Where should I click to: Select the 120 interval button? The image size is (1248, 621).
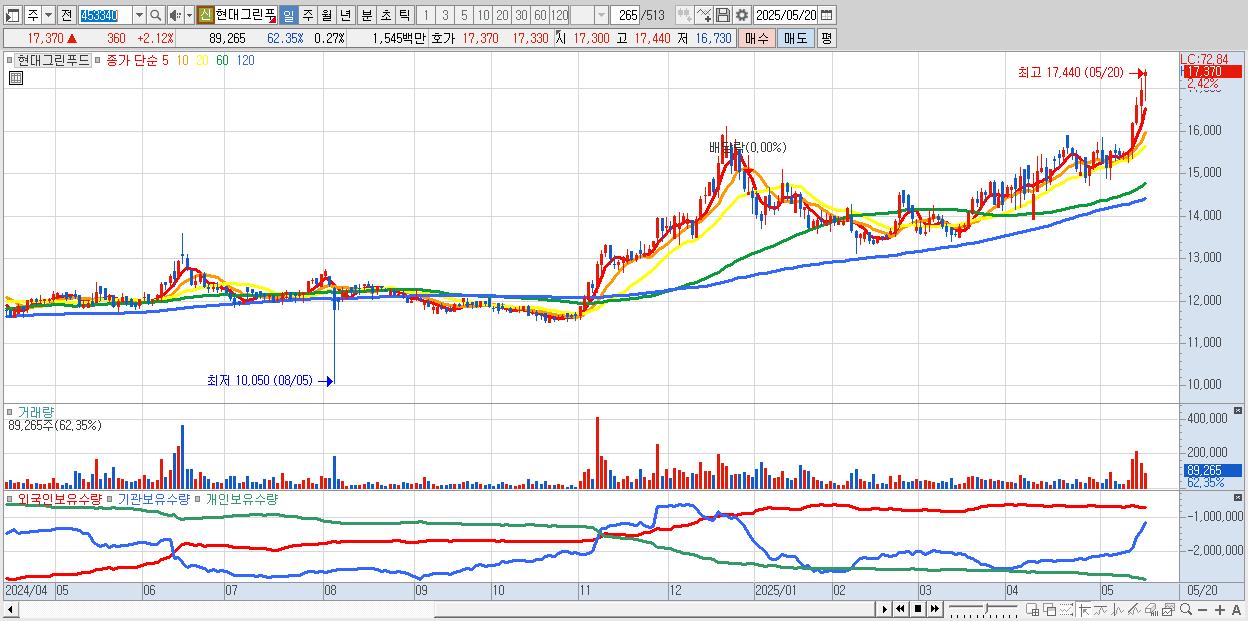tap(559, 15)
